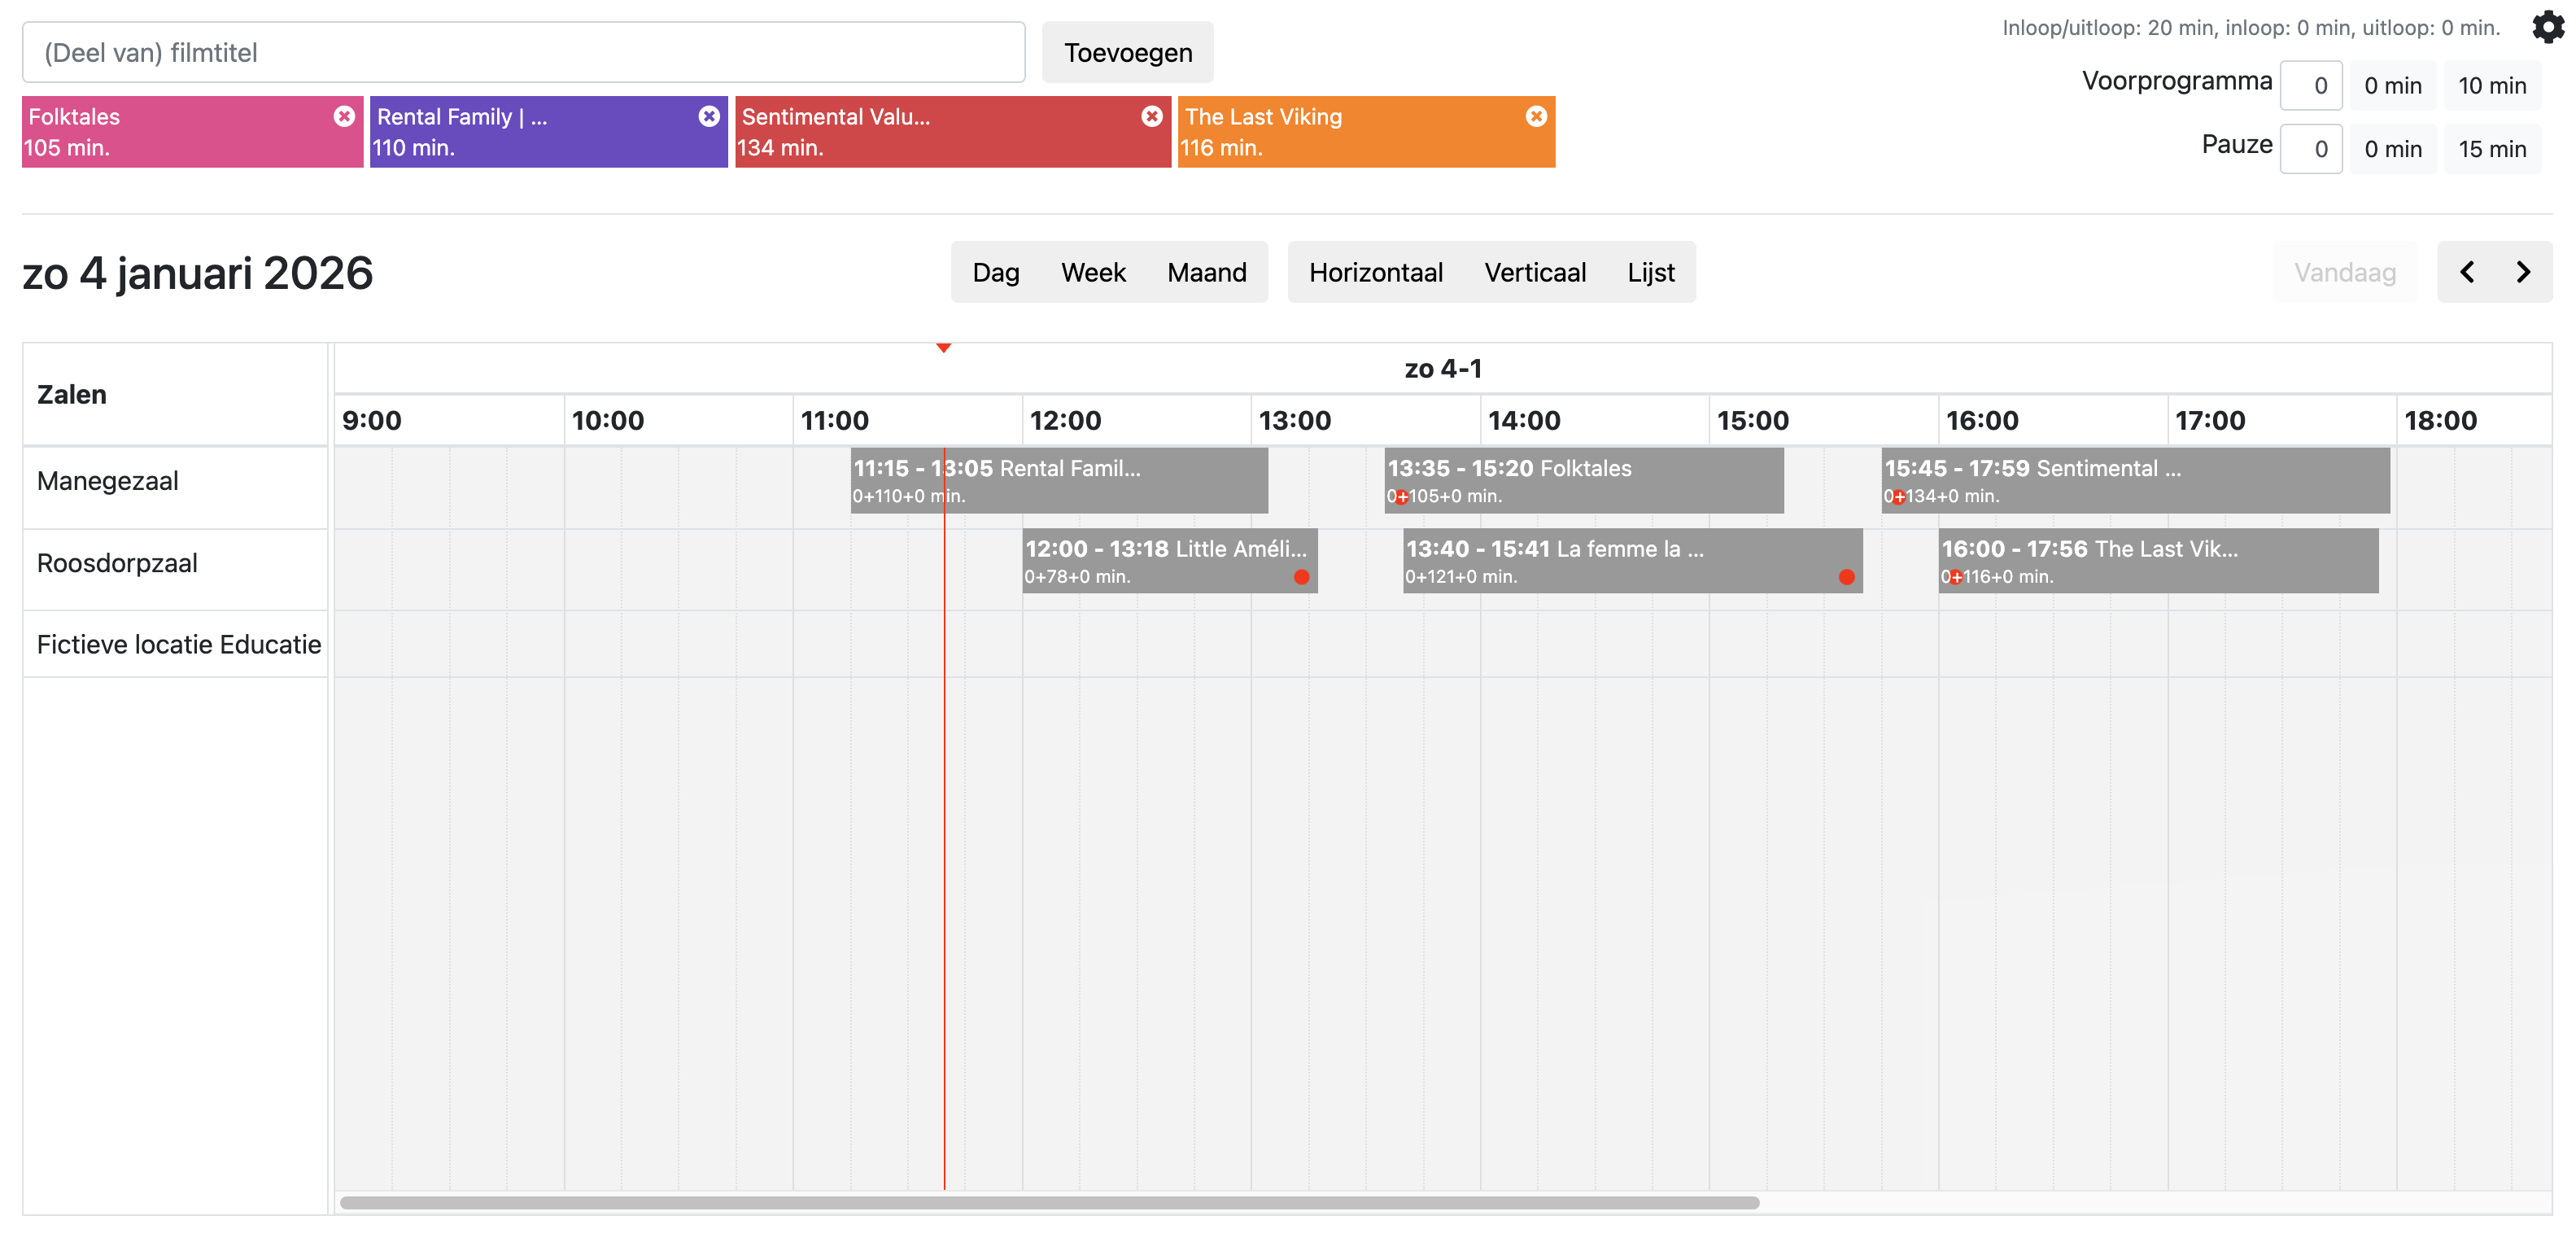Remove Rental Family film chip
This screenshot has width=2576, height=1242.
[709, 117]
